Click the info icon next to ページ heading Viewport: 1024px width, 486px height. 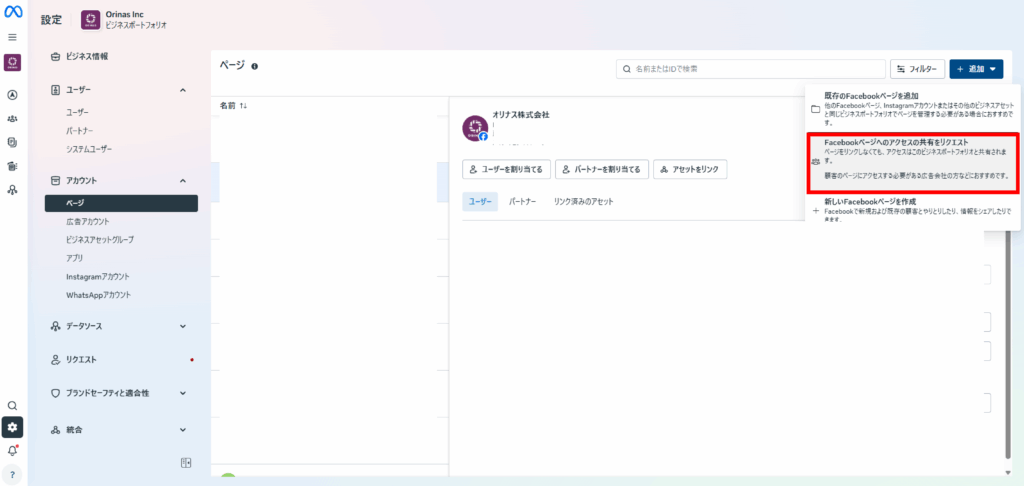[255, 66]
